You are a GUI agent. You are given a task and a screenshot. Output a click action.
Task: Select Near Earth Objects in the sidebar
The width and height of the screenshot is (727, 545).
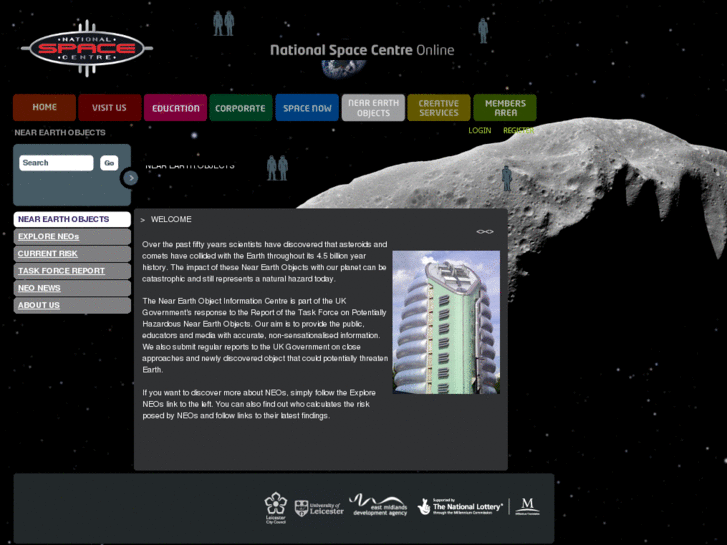pyautogui.click(x=72, y=219)
